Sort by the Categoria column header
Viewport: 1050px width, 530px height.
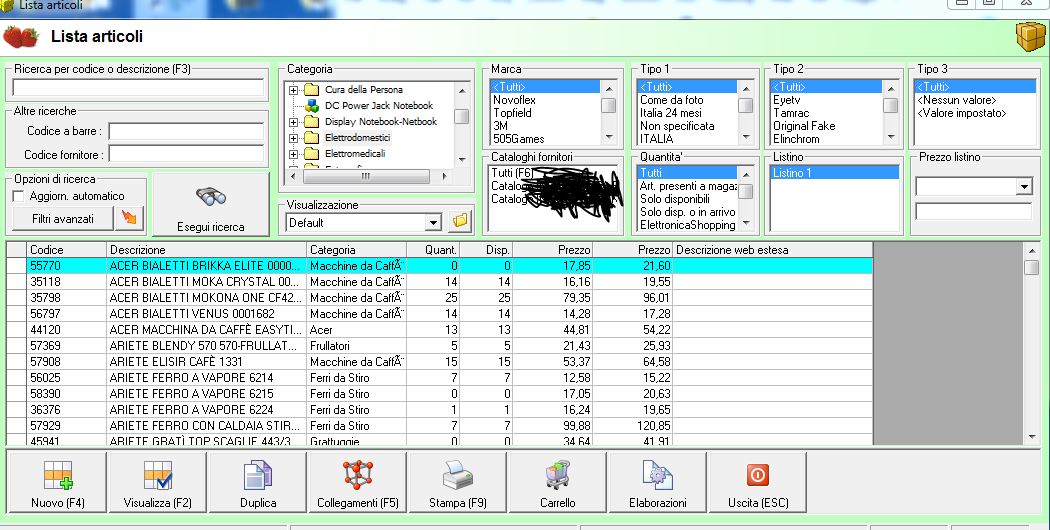click(x=356, y=250)
